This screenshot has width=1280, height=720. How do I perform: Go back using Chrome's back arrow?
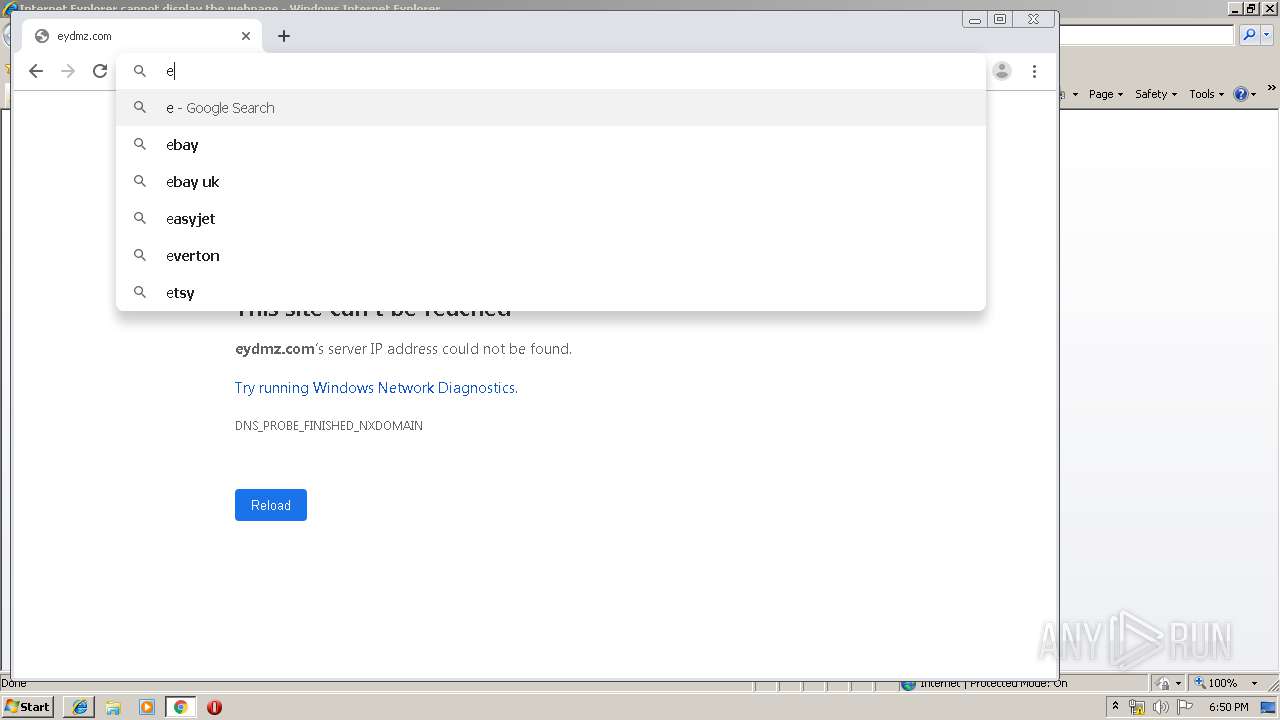[x=36, y=71]
